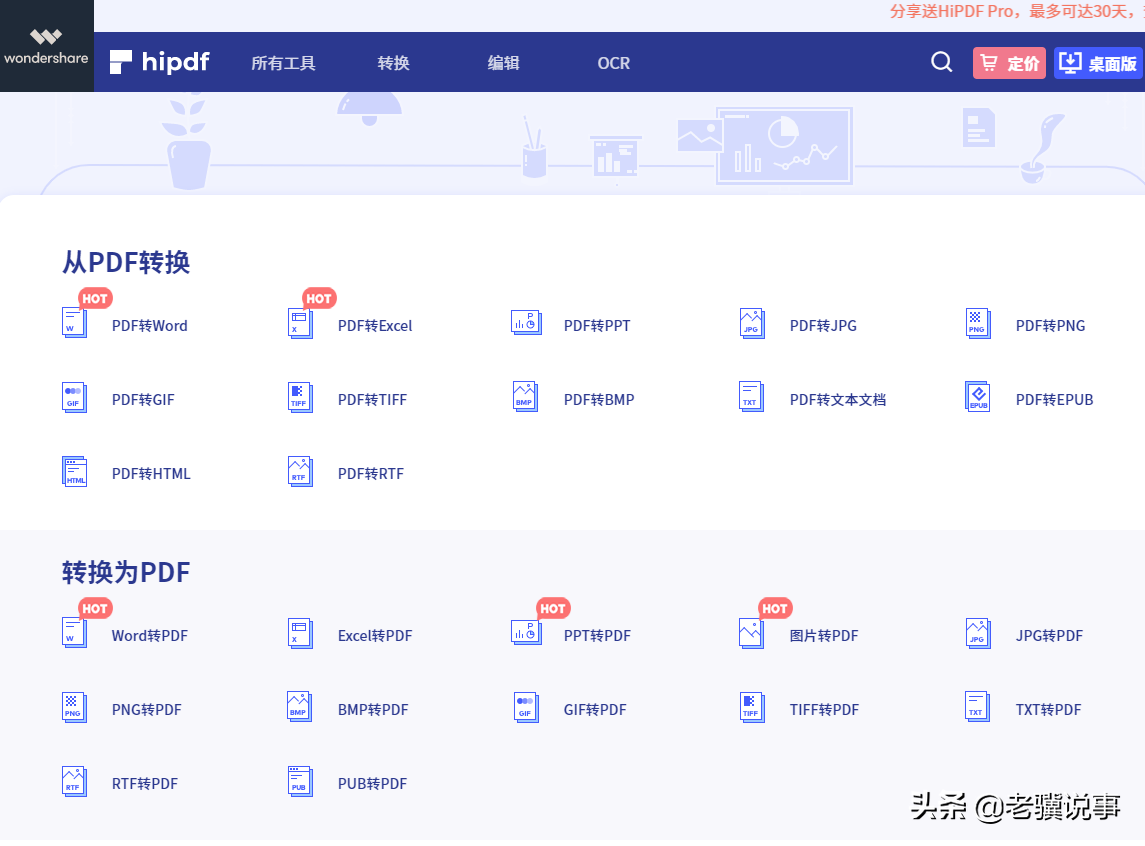Viewport: 1145px width, 846px height.
Task: Open the PUB转PDF link
Action: (x=372, y=785)
